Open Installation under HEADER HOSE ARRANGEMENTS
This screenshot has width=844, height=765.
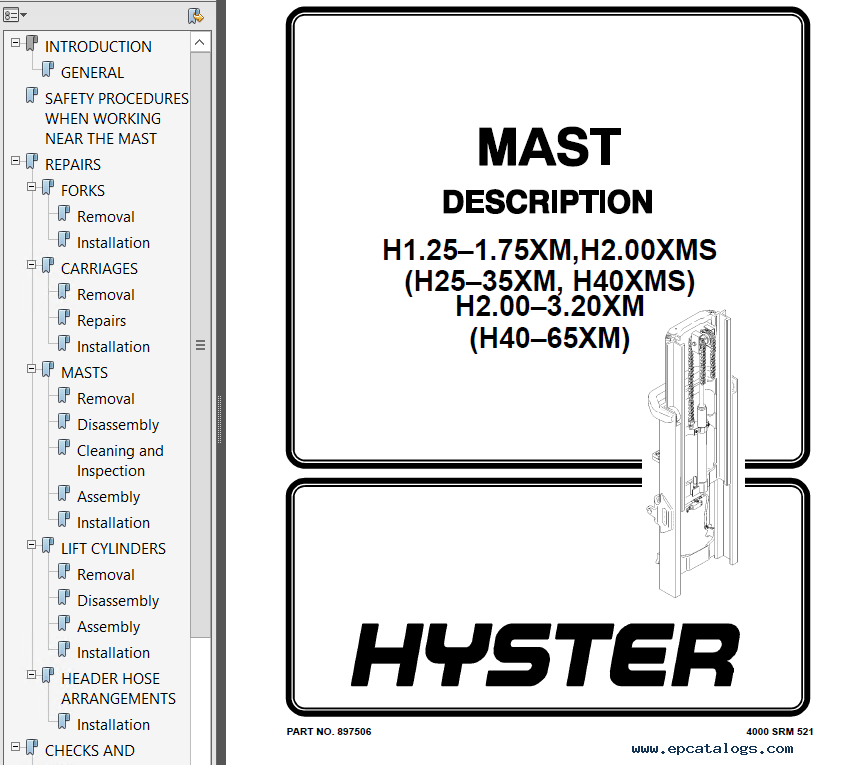coord(113,725)
